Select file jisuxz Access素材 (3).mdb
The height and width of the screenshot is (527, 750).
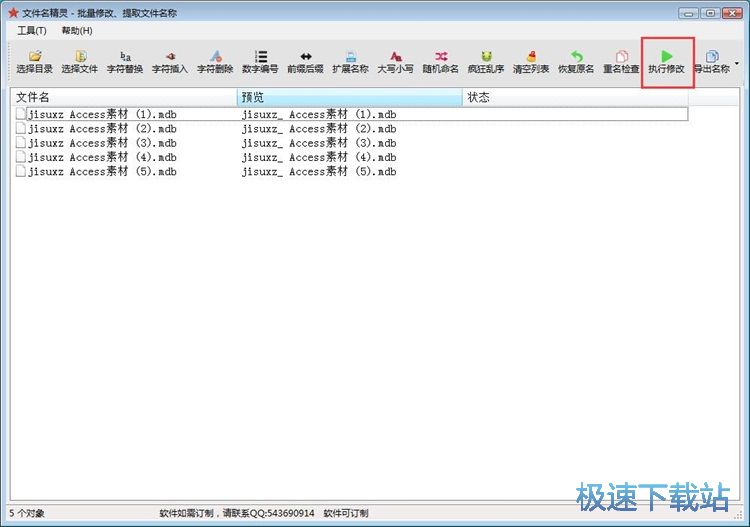[102, 143]
